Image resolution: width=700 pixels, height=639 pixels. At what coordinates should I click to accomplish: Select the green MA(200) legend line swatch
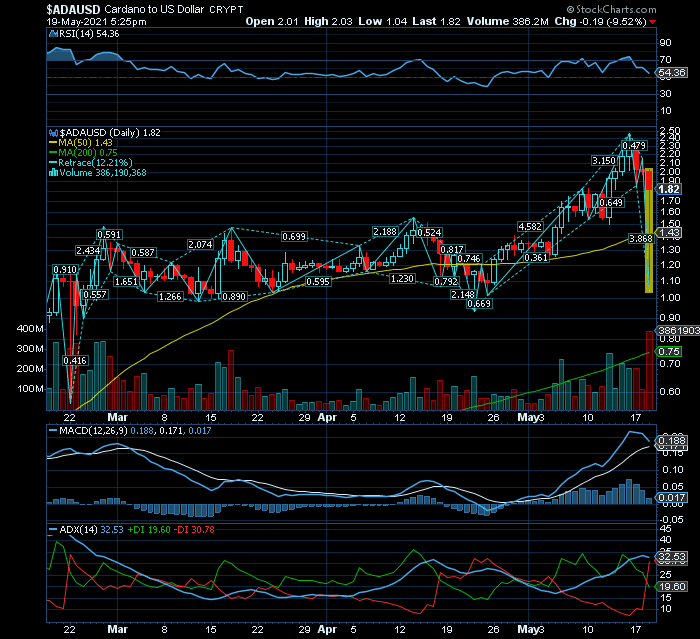point(53,153)
